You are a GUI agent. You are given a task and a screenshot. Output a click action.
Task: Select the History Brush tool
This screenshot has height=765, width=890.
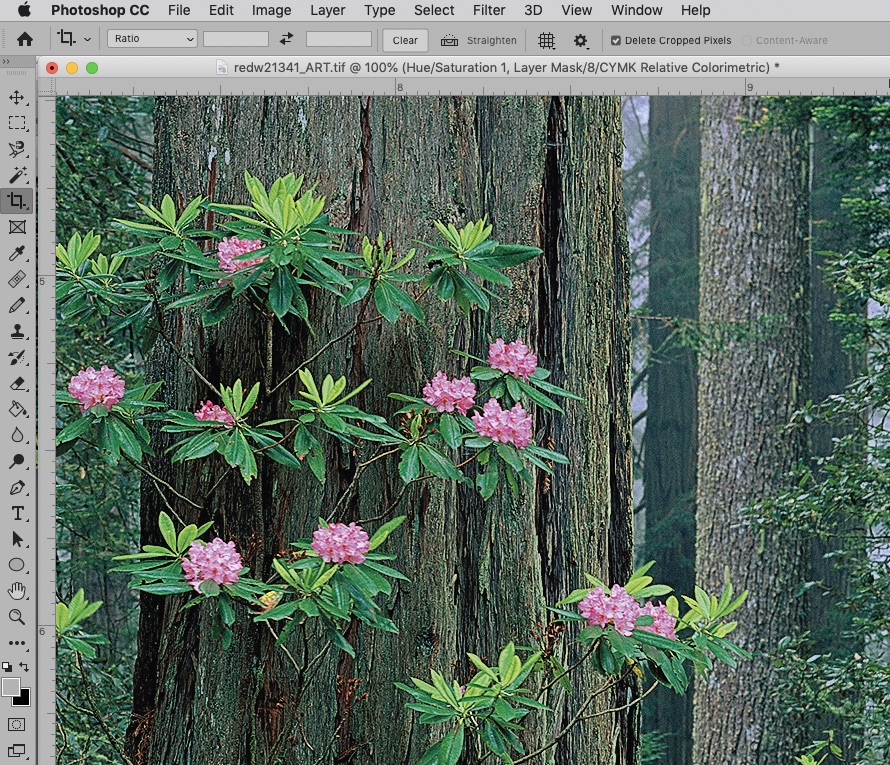(16, 358)
